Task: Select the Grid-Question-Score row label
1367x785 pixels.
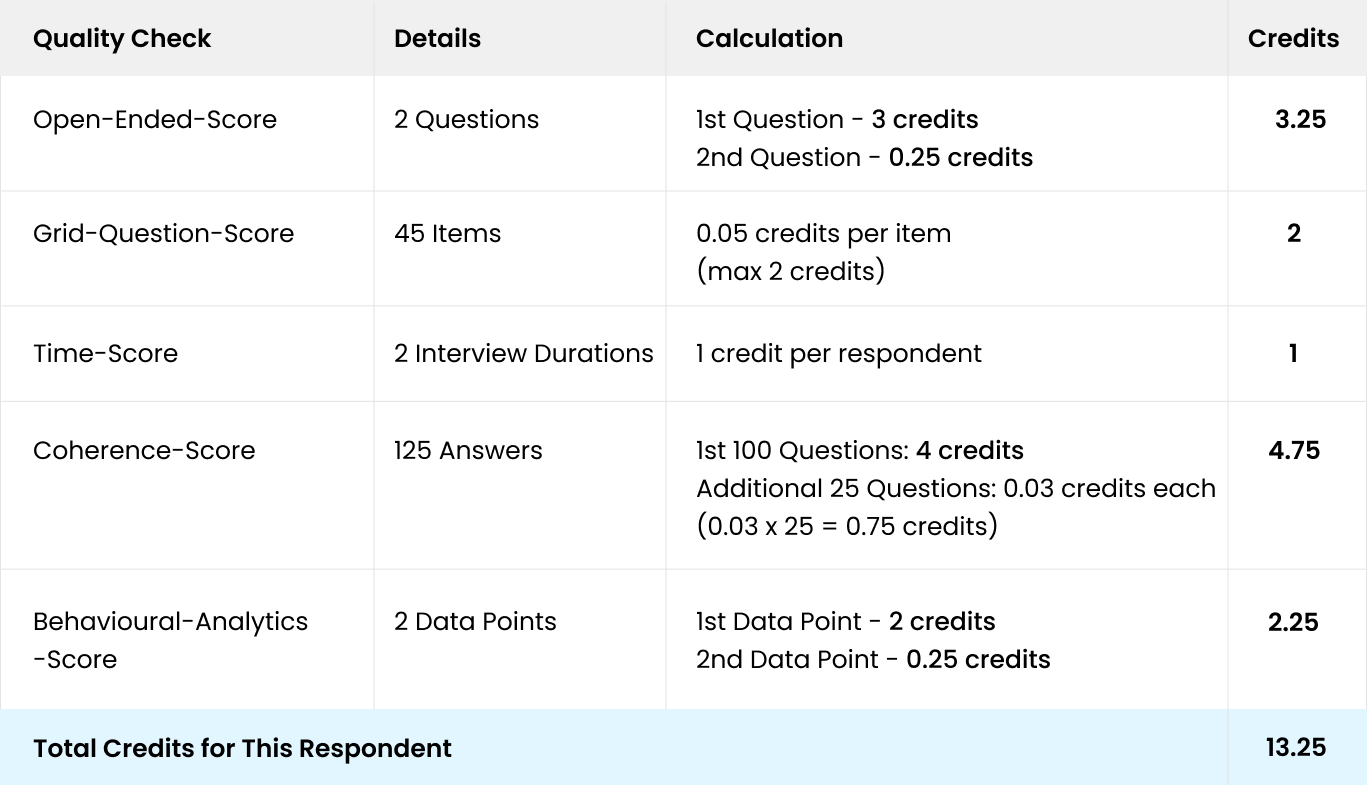Action: (163, 233)
